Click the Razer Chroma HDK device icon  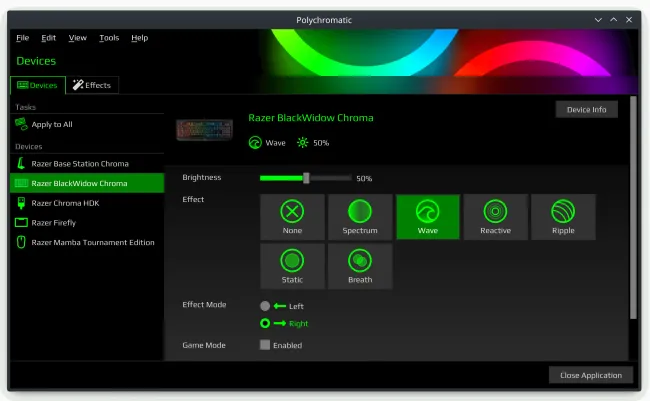[x=21, y=203]
